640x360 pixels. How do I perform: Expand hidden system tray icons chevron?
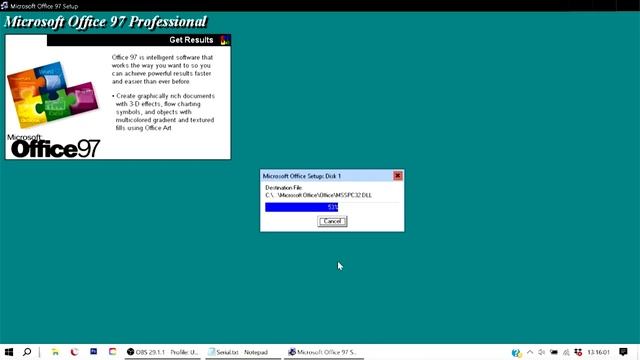click(x=530, y=352)
